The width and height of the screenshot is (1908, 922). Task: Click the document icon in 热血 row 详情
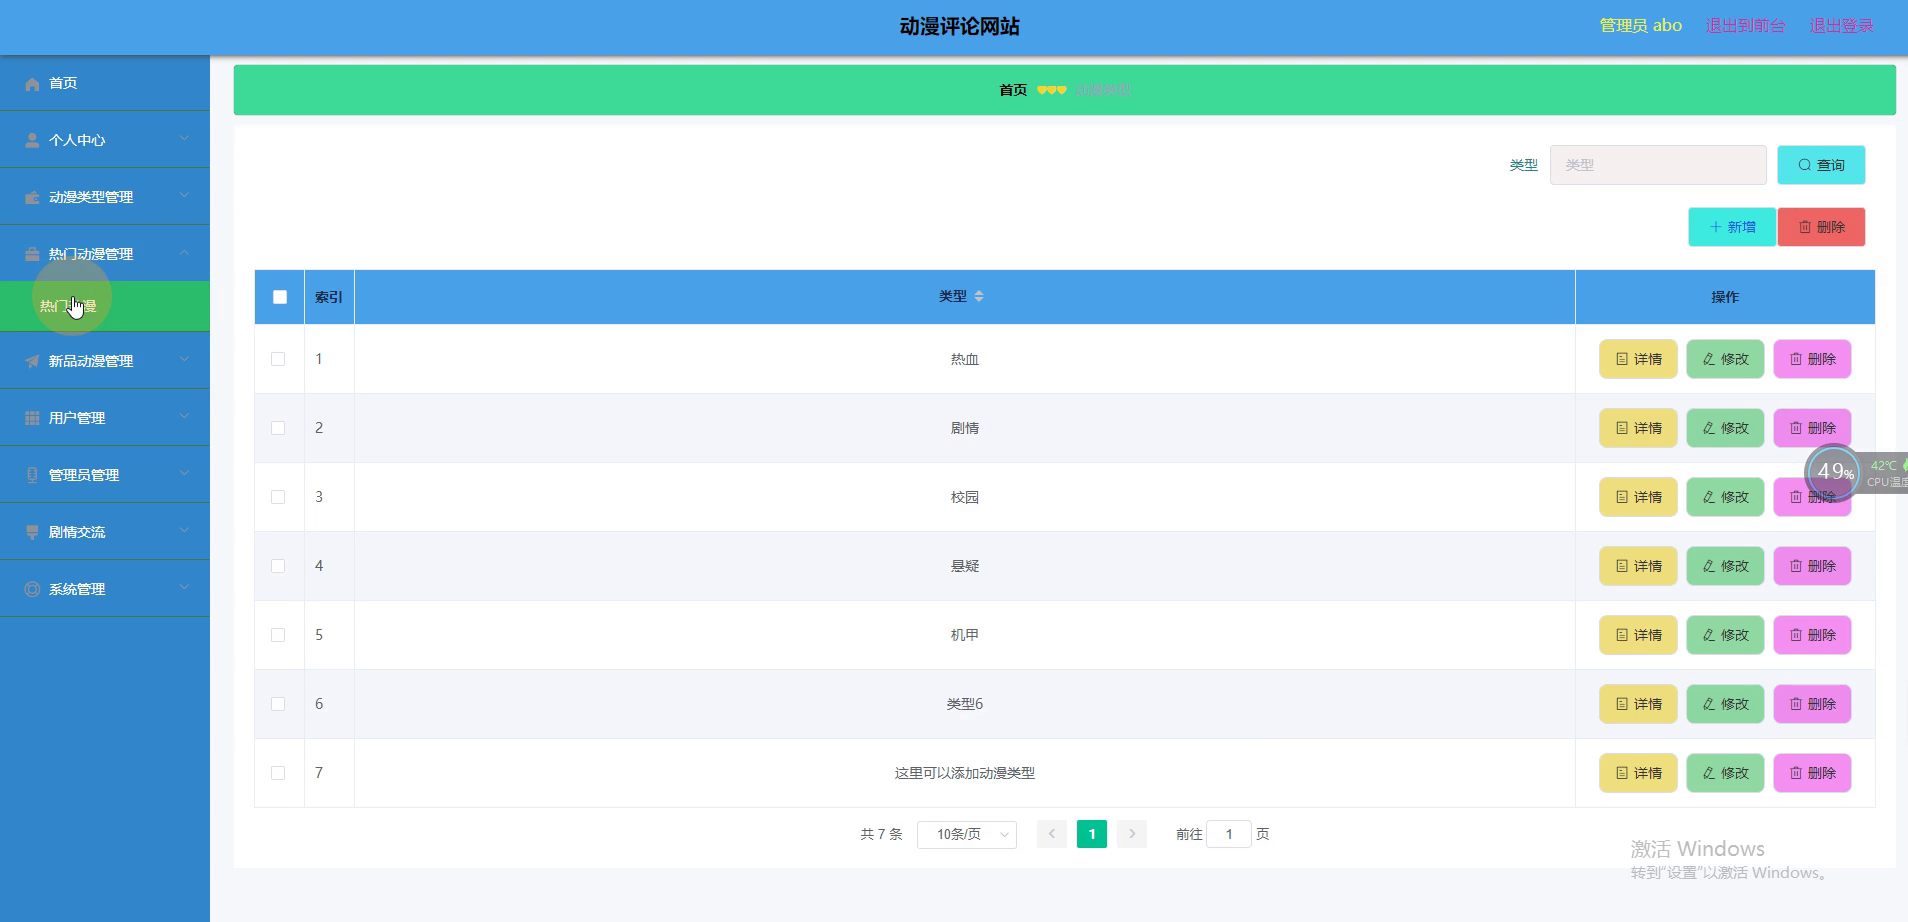click(1622, 359)
